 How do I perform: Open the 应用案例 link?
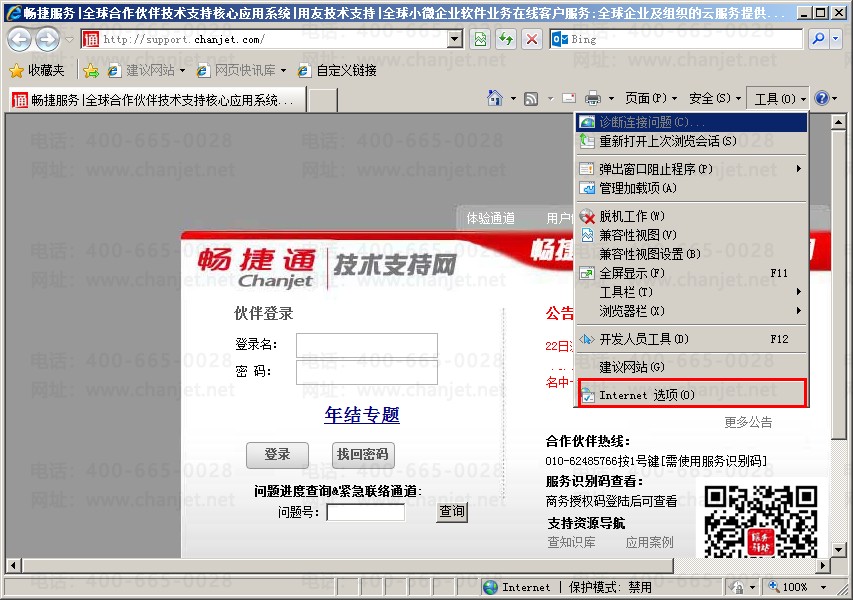point(650,542)
